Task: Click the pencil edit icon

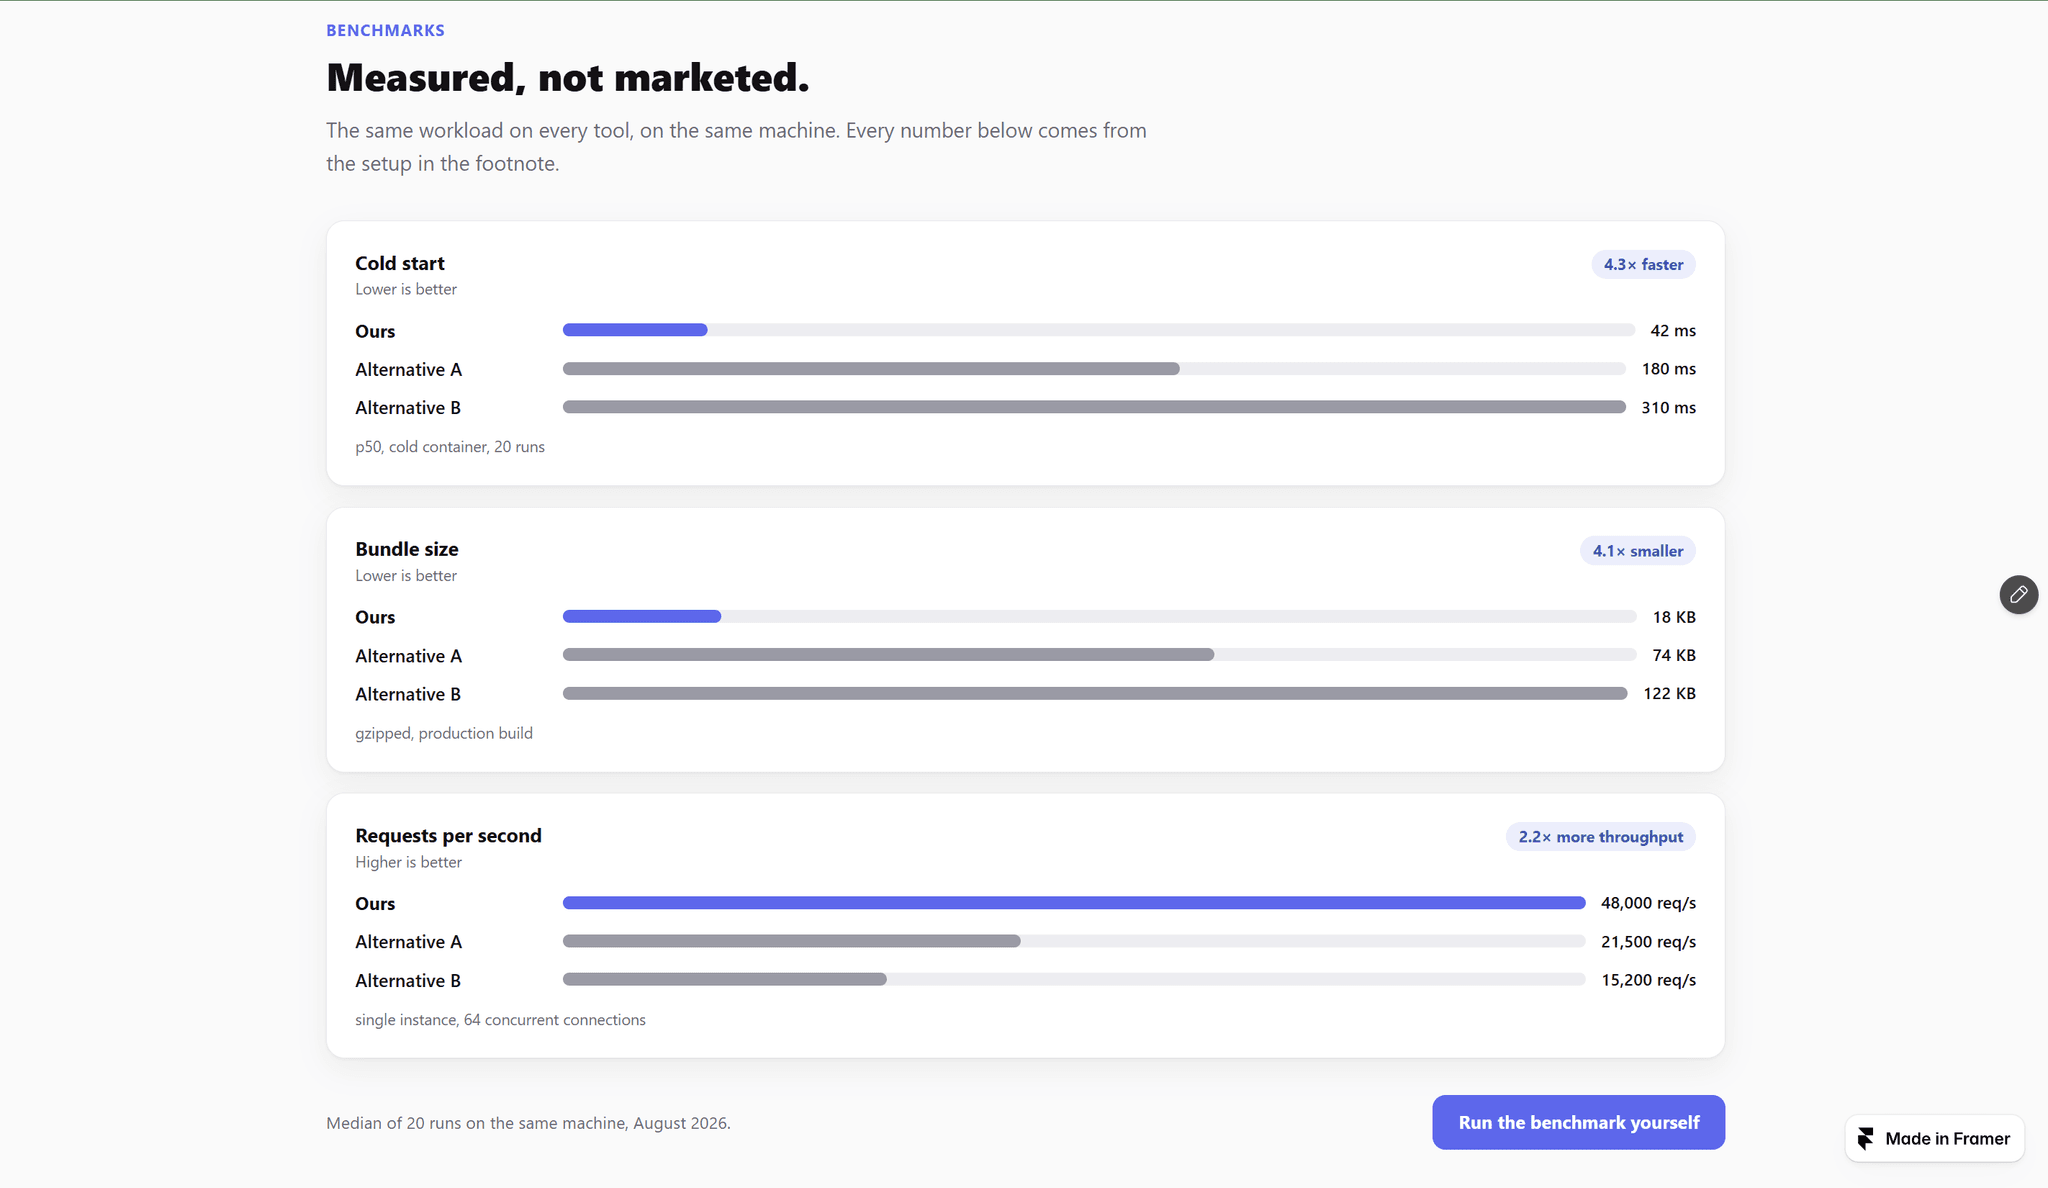Action: pyautogui.click(x=2018, y=594)
